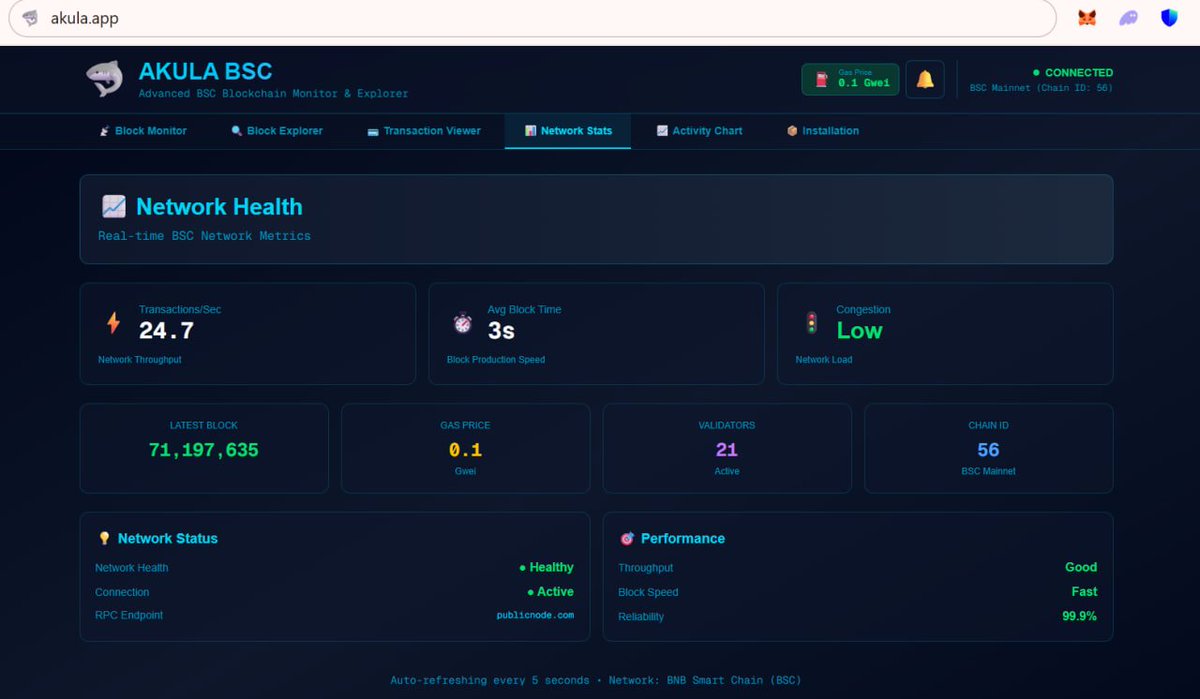Click the publicnode.com RPC endpoint
Image resolution: width=1200 pixels, height=699 pixels.
pos(535,615)
